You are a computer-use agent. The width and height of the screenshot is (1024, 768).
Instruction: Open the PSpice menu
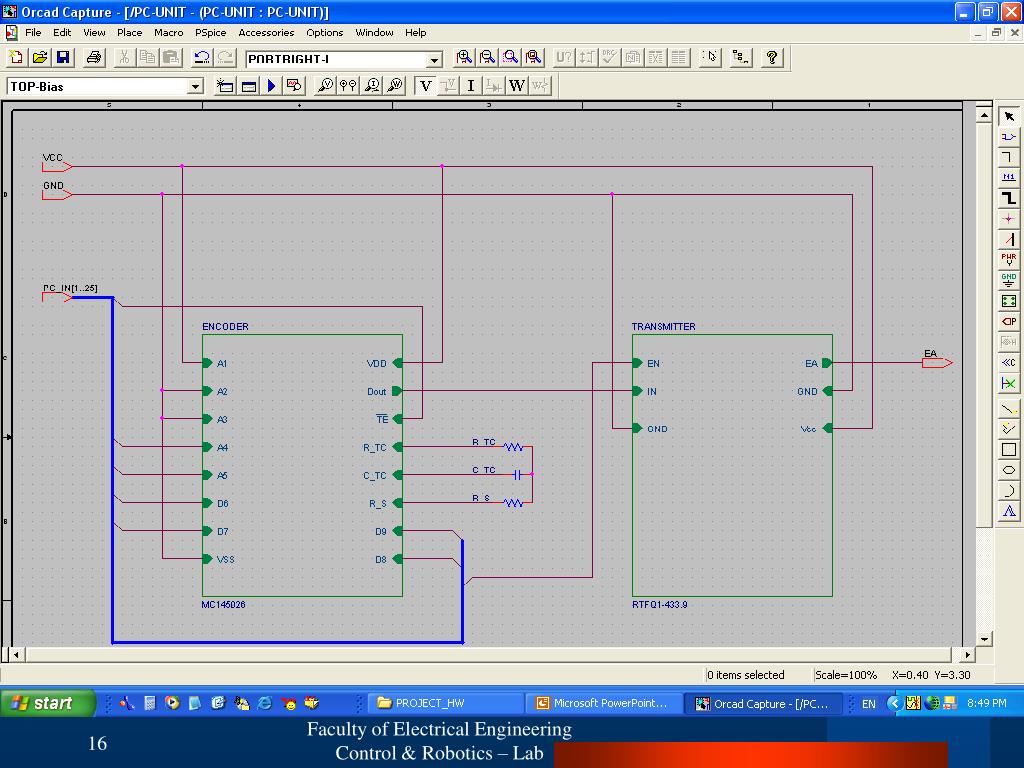(210, 33)
